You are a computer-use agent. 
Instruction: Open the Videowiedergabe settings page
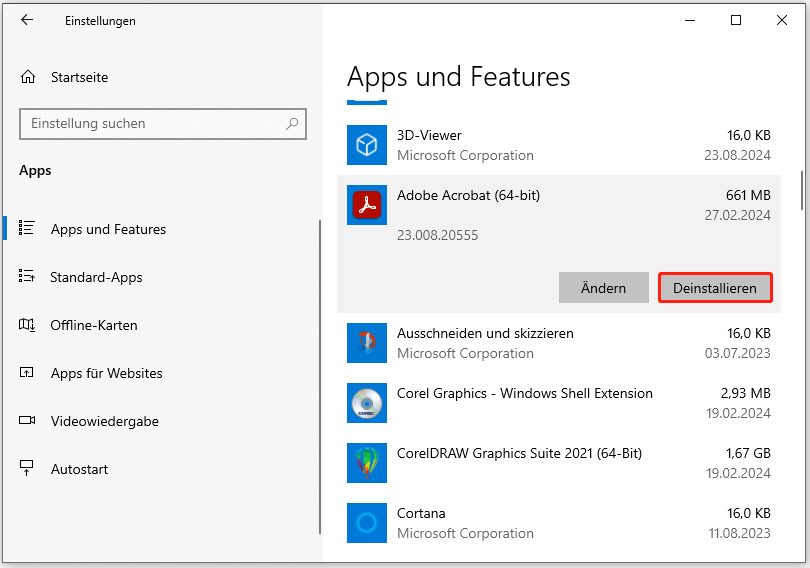tap(104, 421)
